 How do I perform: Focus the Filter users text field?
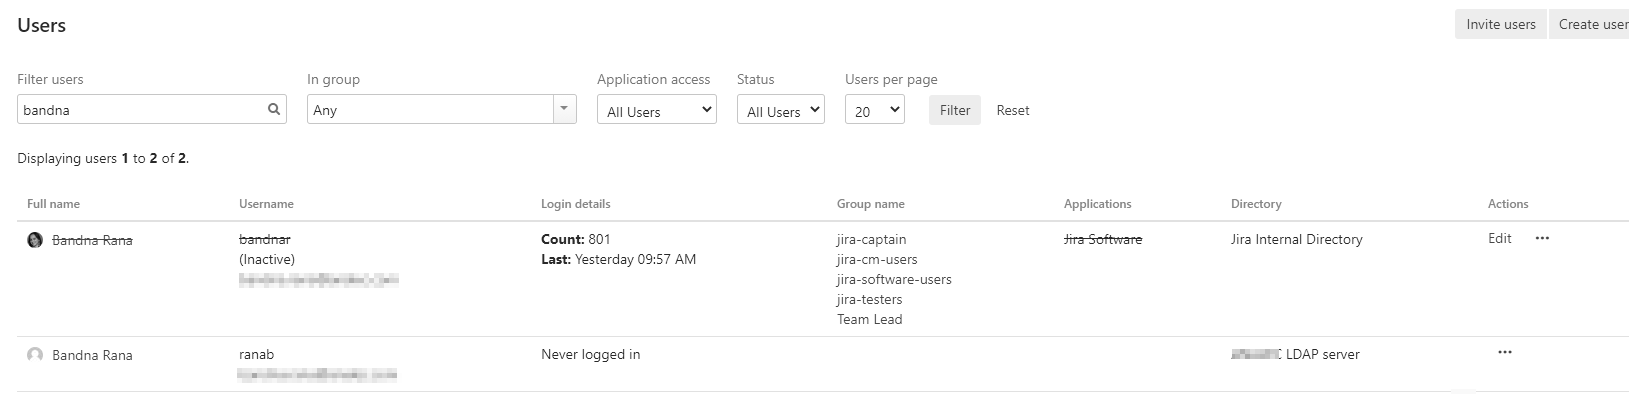pyautogui.click(x=152, y=110)
